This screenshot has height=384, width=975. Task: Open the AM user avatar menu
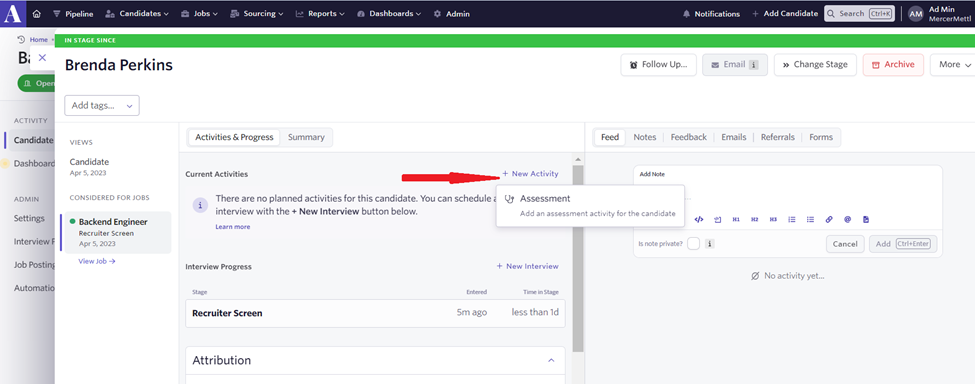click(x=915, y=14)
